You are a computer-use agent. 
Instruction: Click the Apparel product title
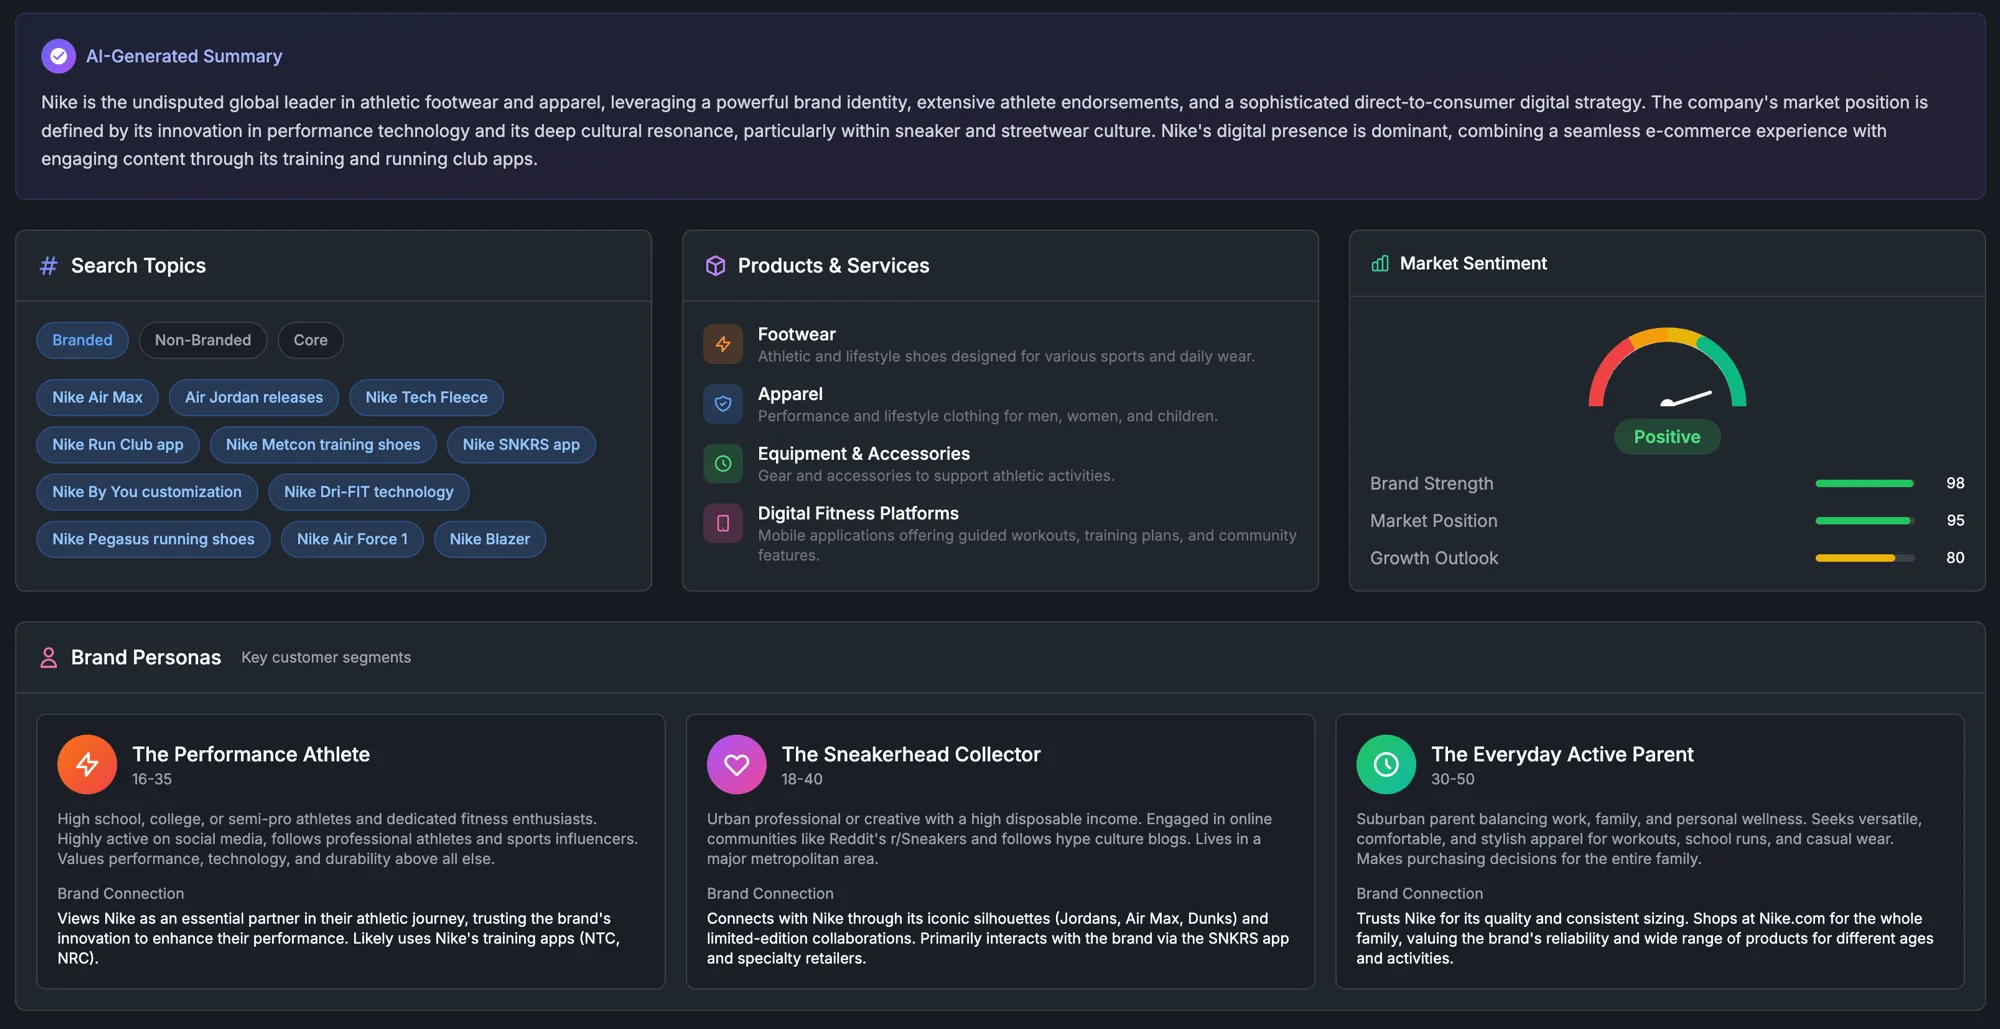(790, 395)
